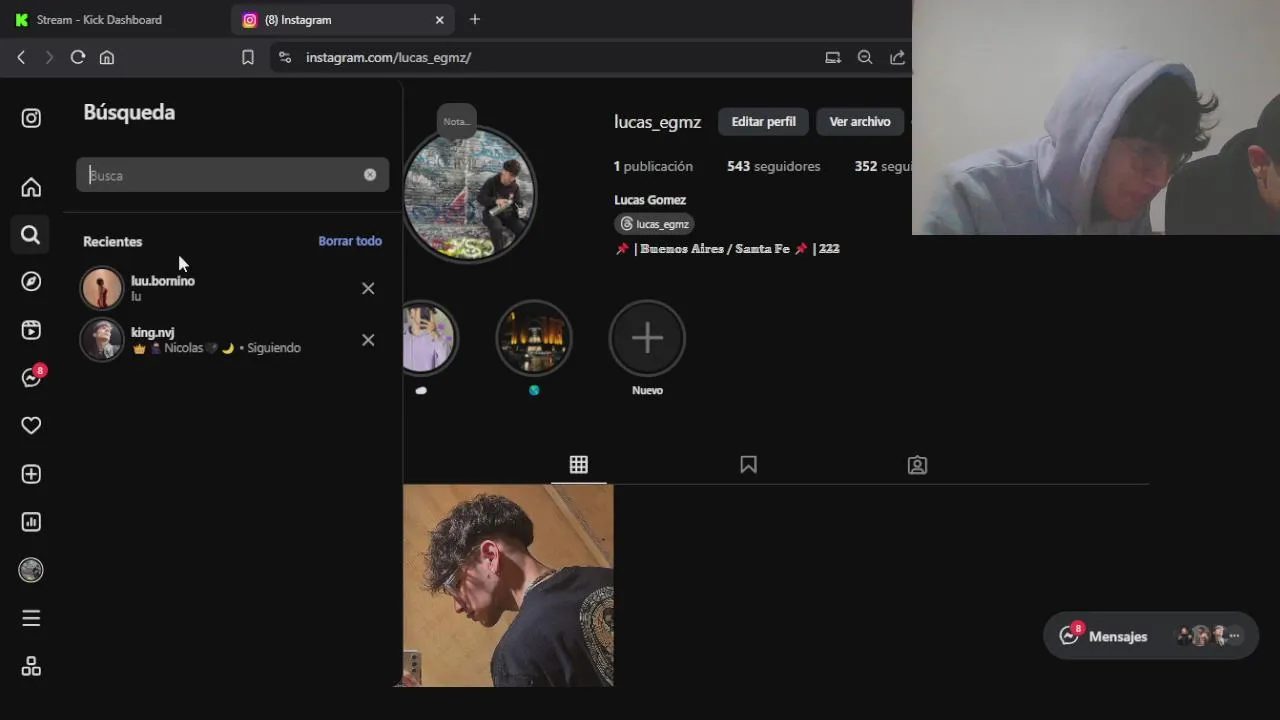Open a new browser tab
Screen dimensions: 1280x720
tap(475, 19)
